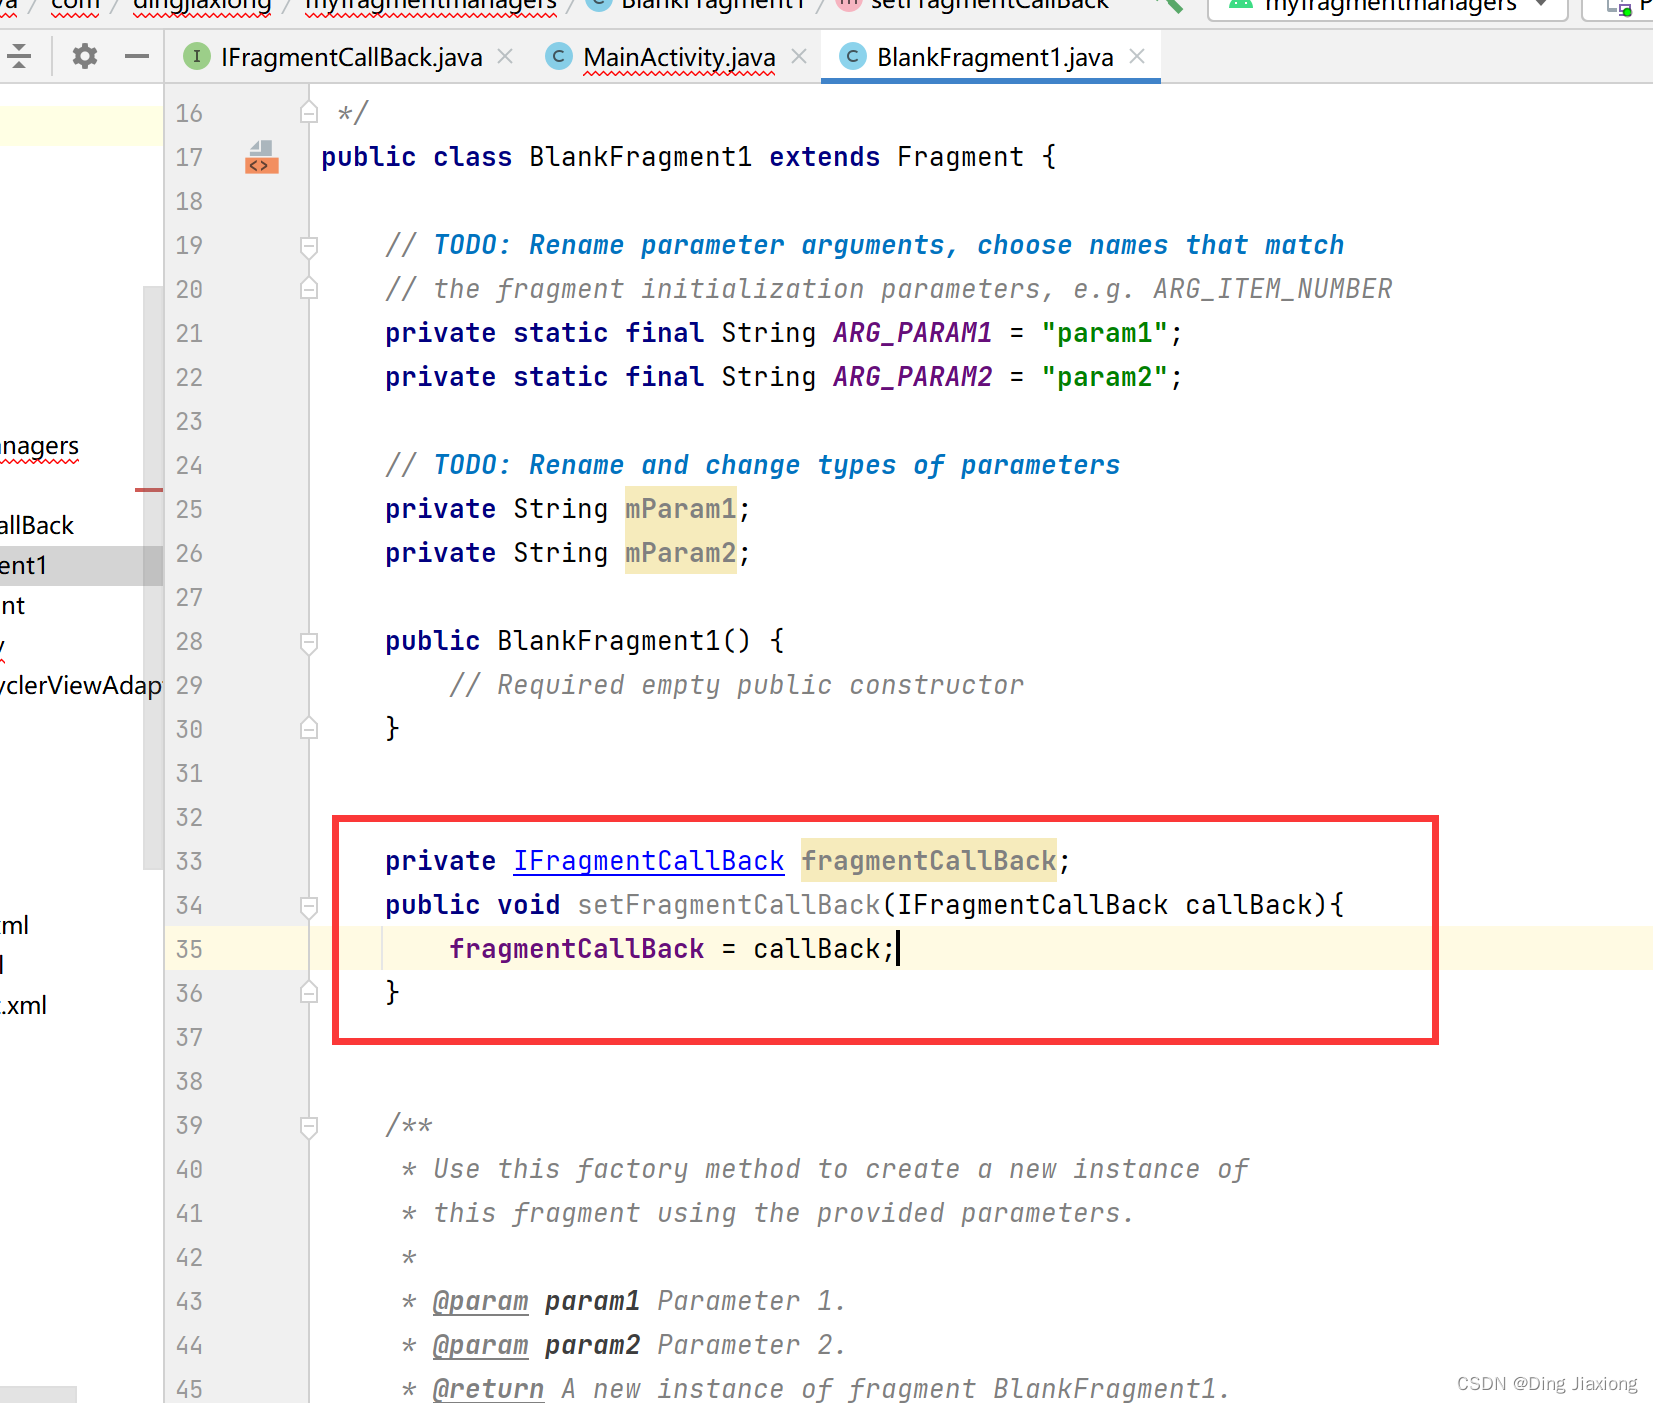Click the 'Required empty public constructor' comment
This screenshot has width=1653, height=1403.
pyautogui.click(x=737, y=685)
